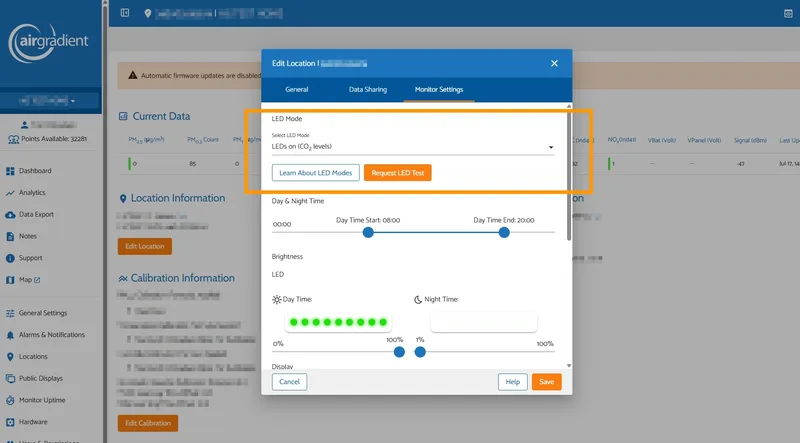This screenshot has width=800, height=443.
Task: Open Locations in the sidebar
Action: 33,356
